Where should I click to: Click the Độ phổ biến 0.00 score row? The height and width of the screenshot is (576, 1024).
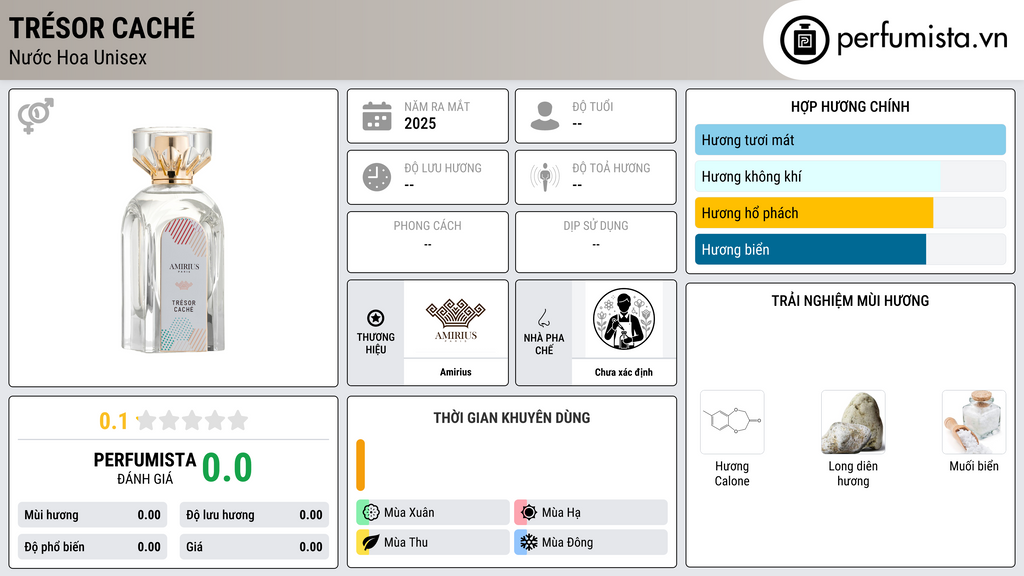click(x=93, y=547)
